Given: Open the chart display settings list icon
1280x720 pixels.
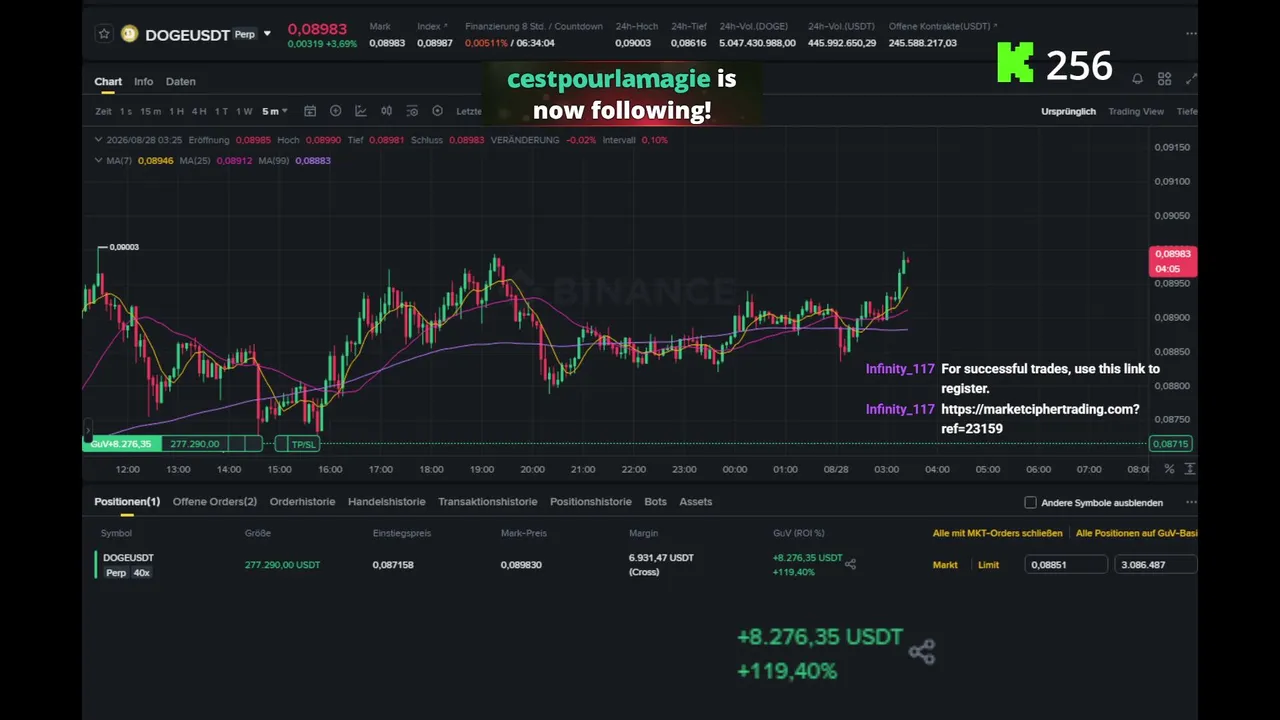Looking at the screenshot, I should [411, 111].
